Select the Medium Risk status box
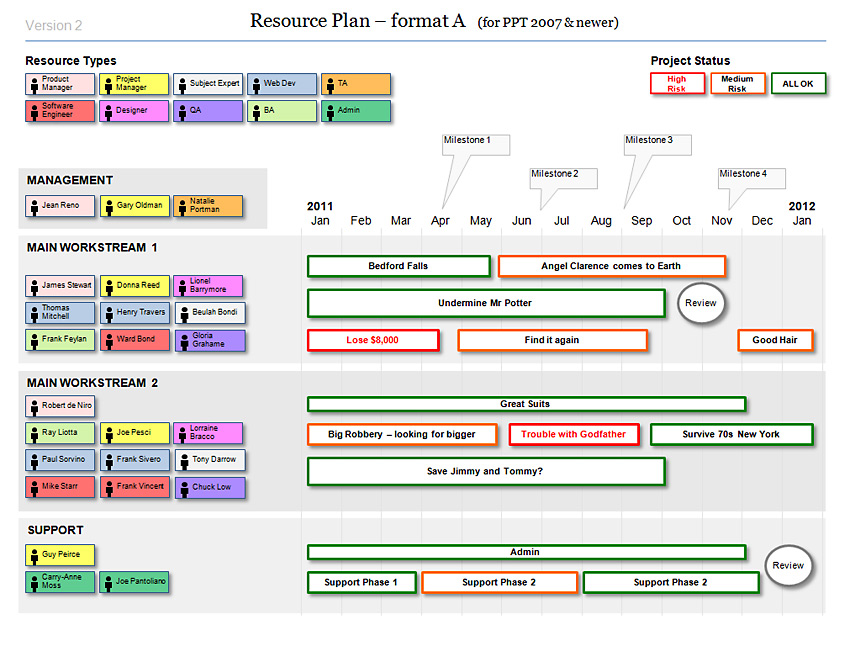Screen dimensions: 850x646 point(737,84)
